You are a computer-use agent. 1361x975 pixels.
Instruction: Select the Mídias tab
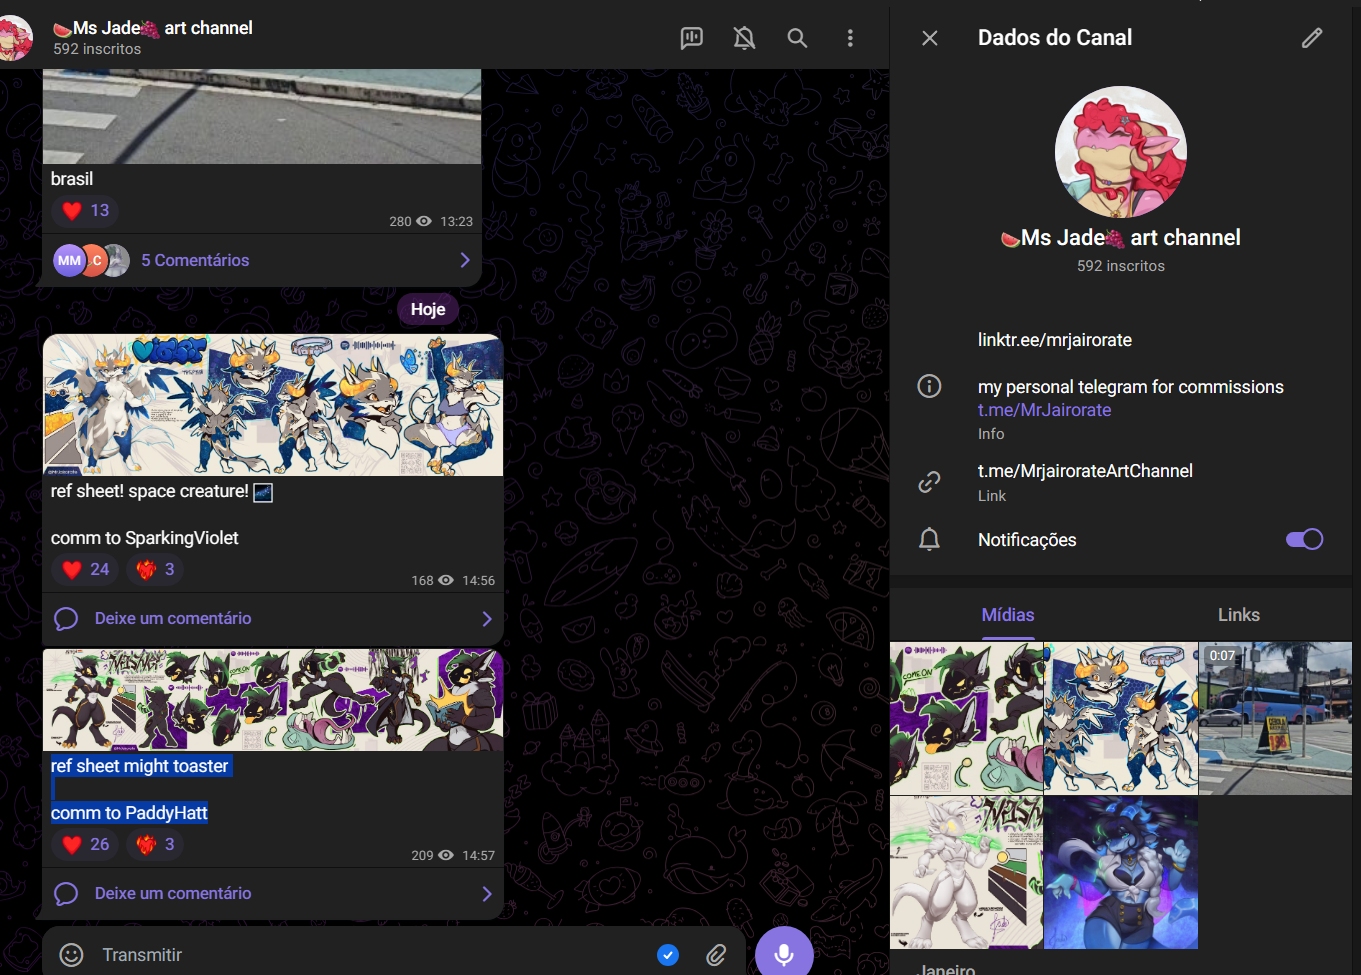pyautogui.click(x=1007, y=615)
